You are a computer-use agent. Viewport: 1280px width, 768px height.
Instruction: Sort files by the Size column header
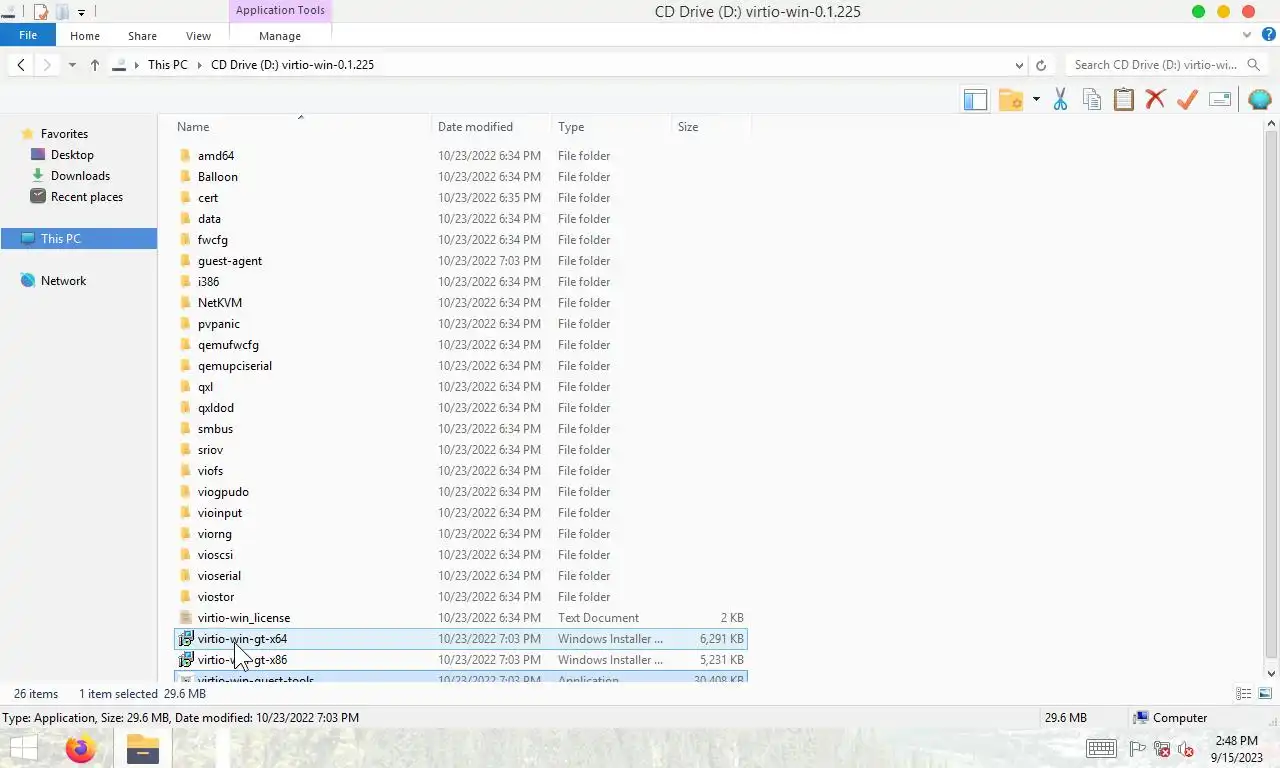pos(711,127)
